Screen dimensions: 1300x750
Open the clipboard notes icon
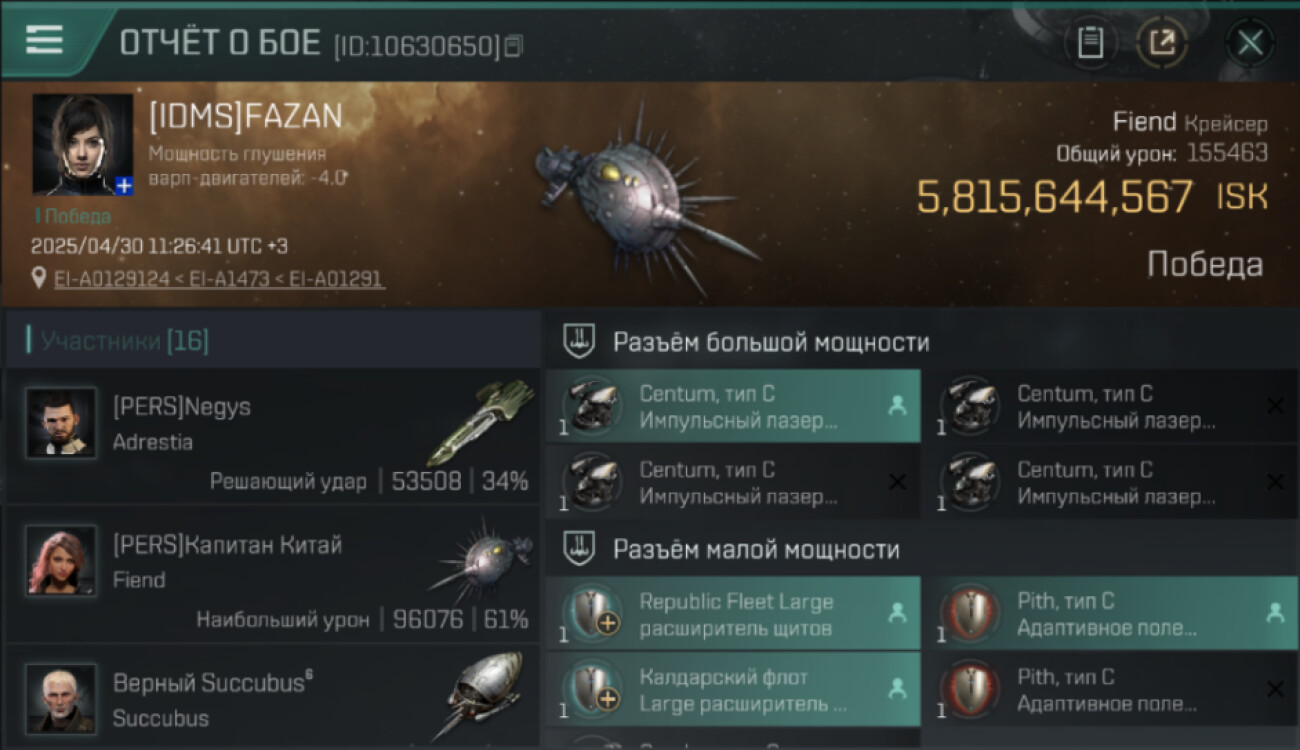click(x=1090, y=43)
